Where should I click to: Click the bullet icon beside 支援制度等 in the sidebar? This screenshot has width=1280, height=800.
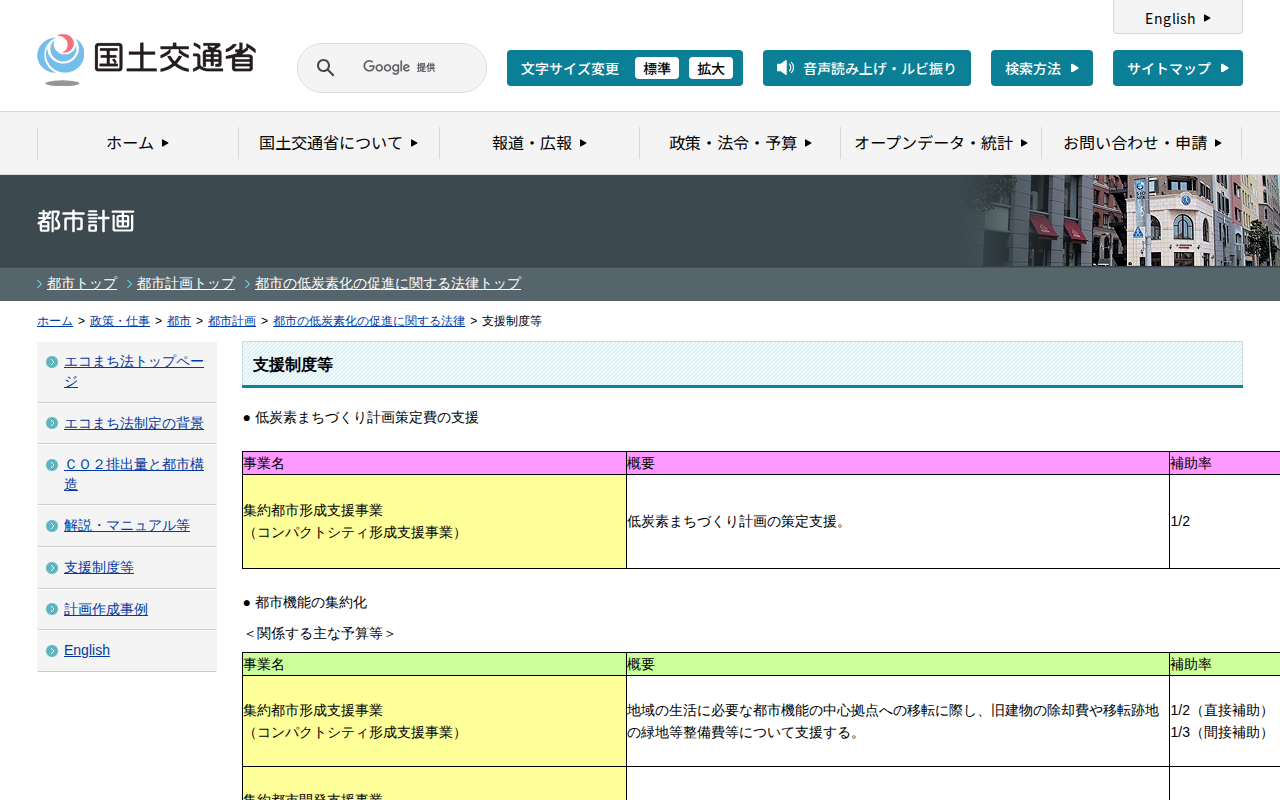[52, 568]
